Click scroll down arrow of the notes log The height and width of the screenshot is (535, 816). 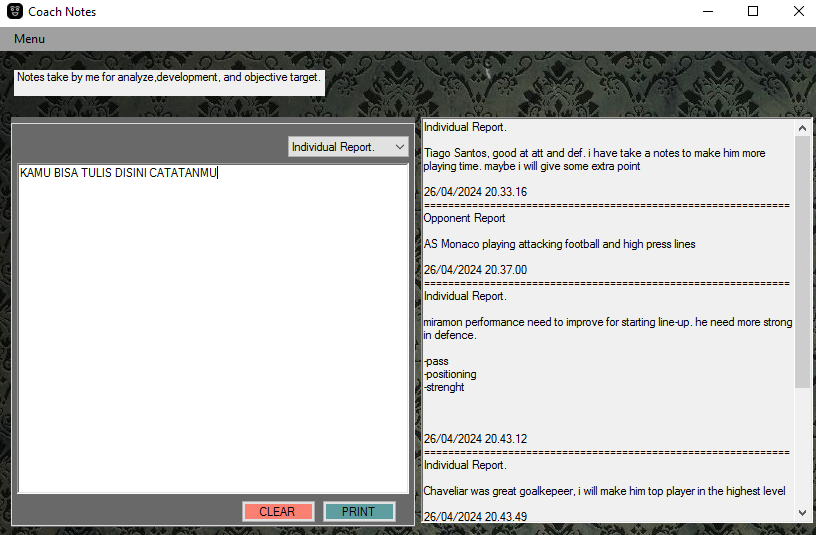(802, 513)
